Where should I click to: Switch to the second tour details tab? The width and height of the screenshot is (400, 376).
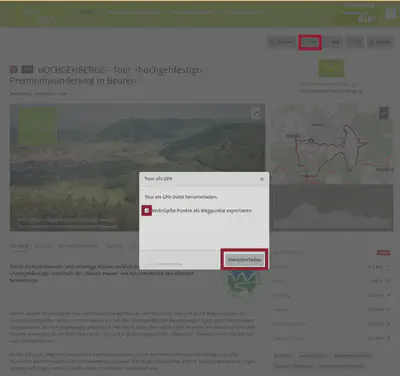pos(43,246)
